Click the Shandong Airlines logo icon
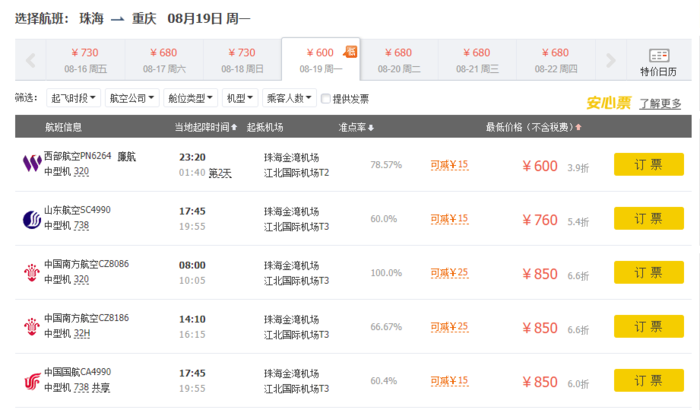Viewport: 700px width, 410px height. (x=29, y=218)
